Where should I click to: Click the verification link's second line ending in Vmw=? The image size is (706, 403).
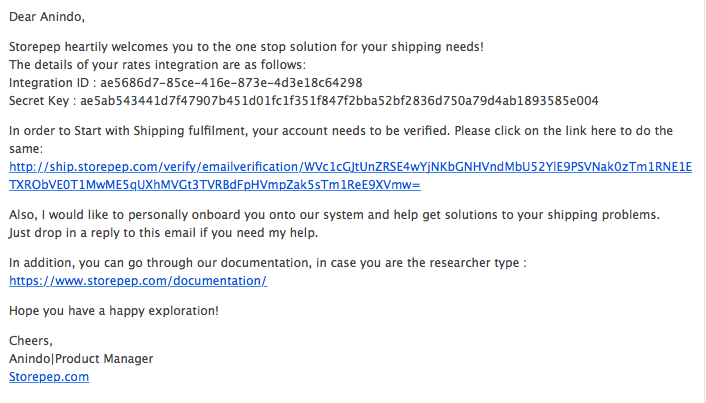(x=215, y=185)
